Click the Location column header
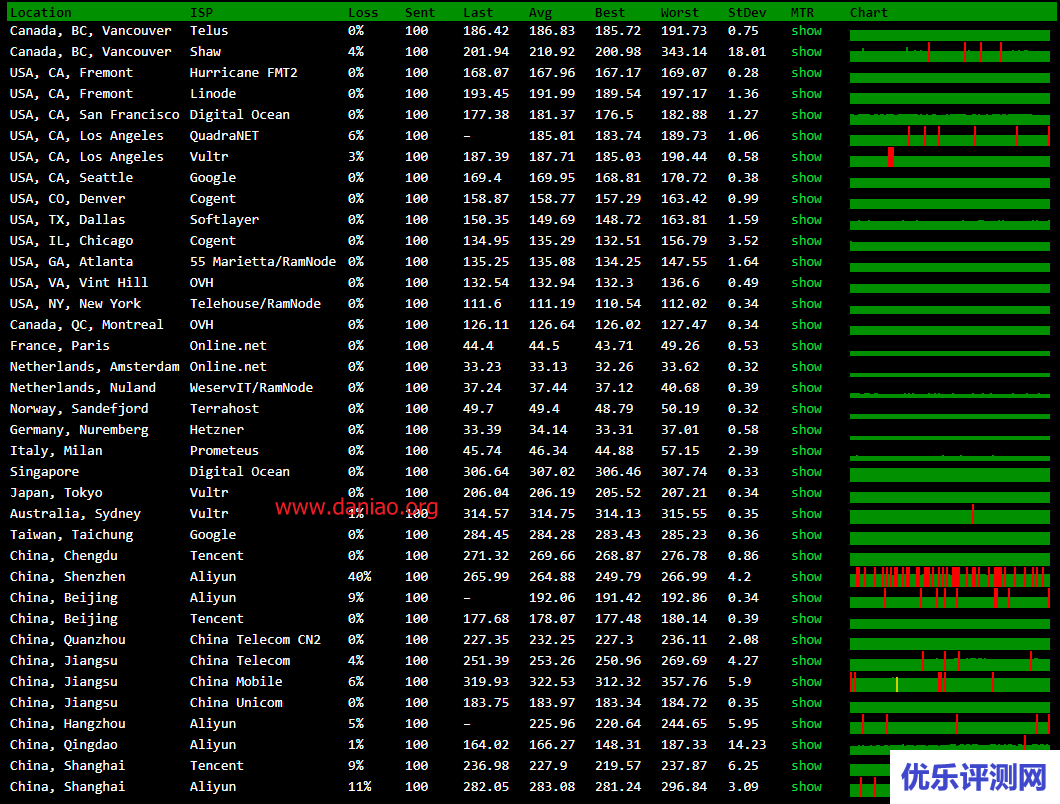1060x804 pixels. point(41,12)
